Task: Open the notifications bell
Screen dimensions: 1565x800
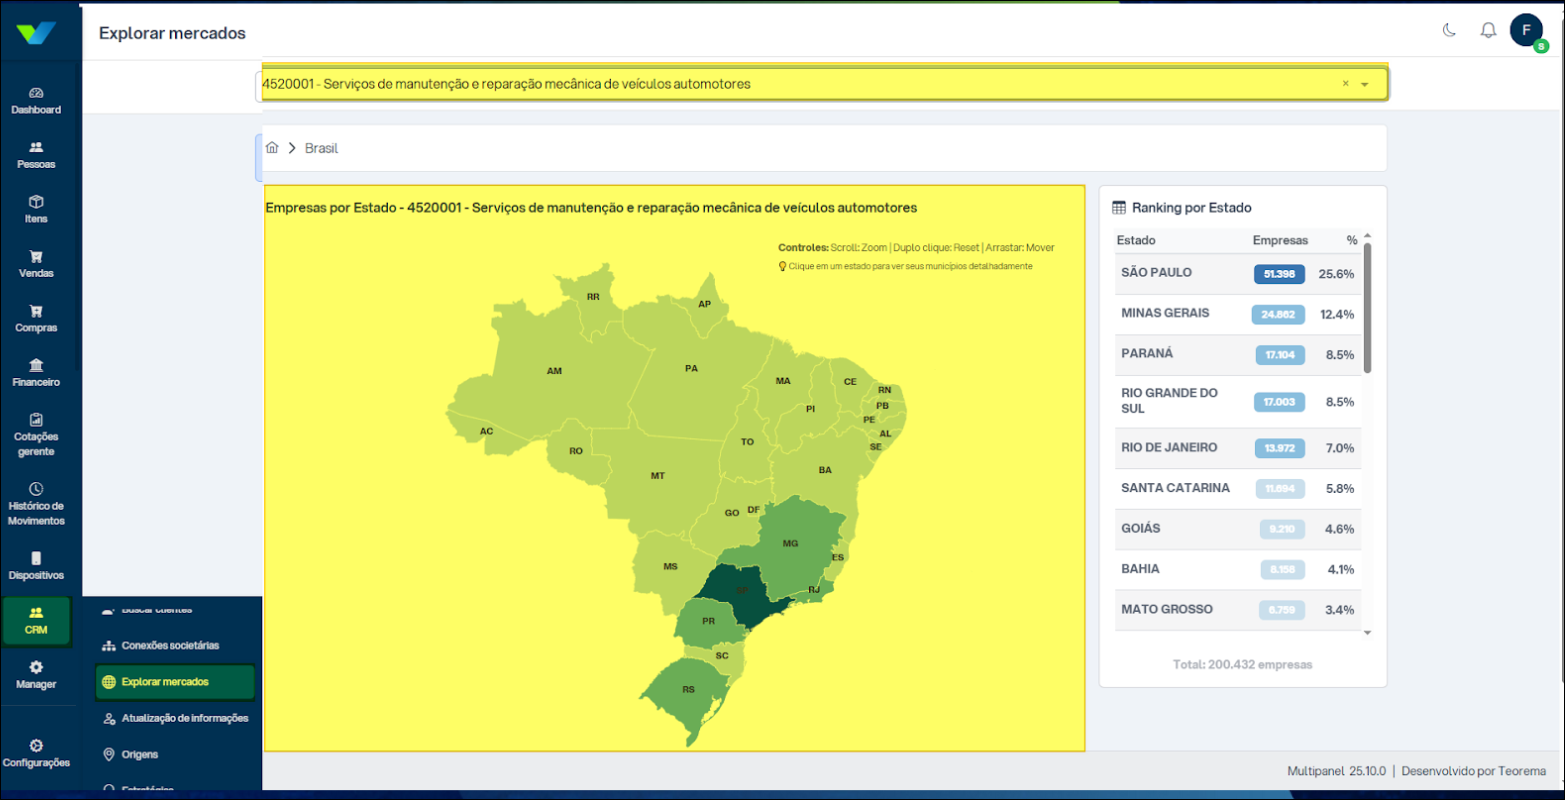Action: coord(1488,30)
